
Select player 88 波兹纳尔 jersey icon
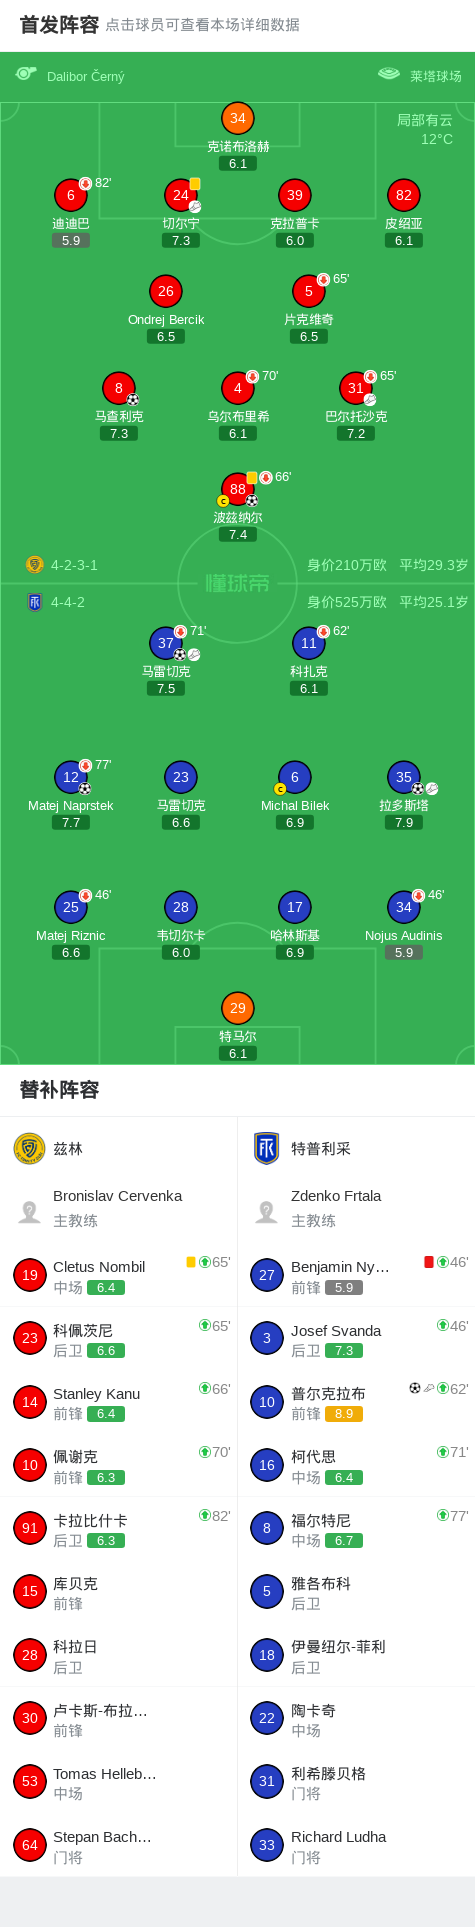238,489
